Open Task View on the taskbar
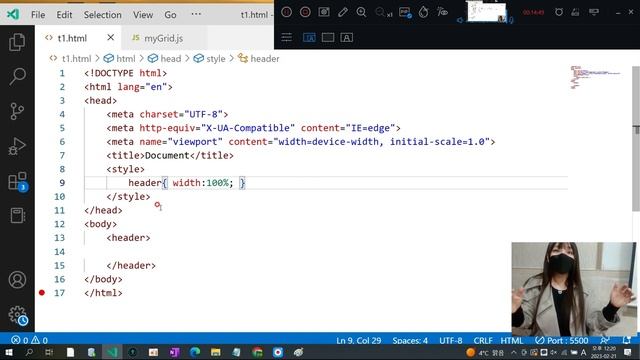The height and width of the screenshot is (360, 640). pos(49,352)
